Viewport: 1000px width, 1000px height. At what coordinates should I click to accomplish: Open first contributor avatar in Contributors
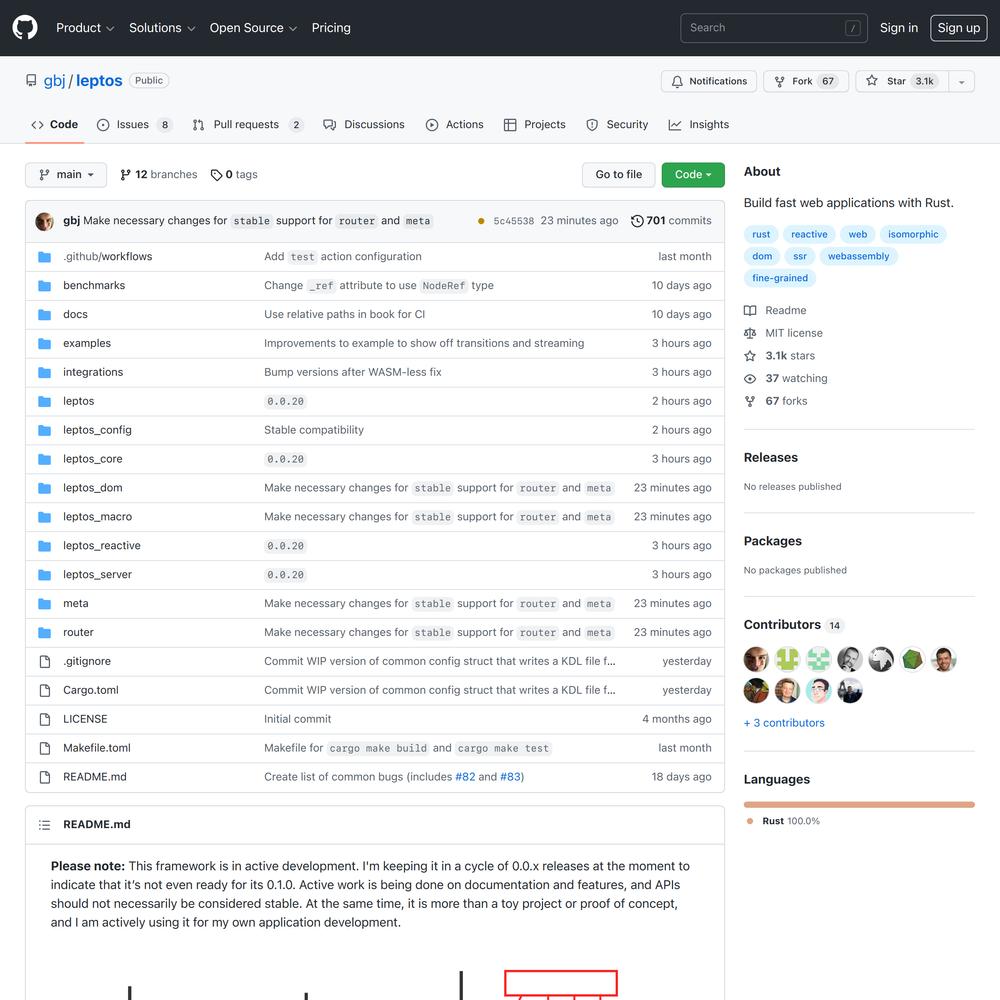coord(756,659)
